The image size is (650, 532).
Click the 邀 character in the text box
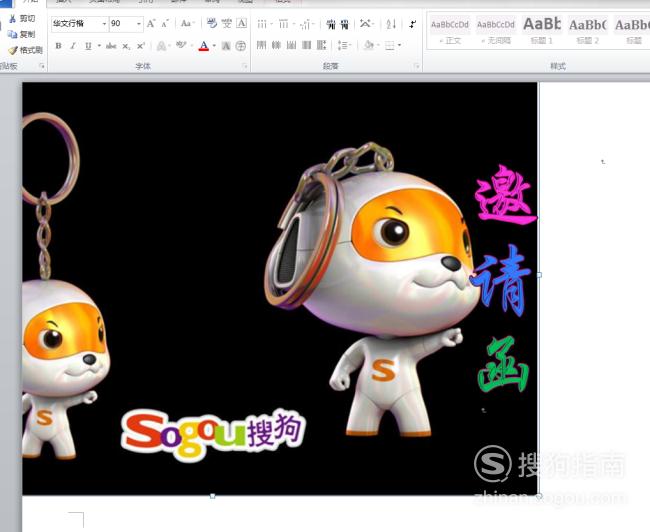(x=505, y=195)
